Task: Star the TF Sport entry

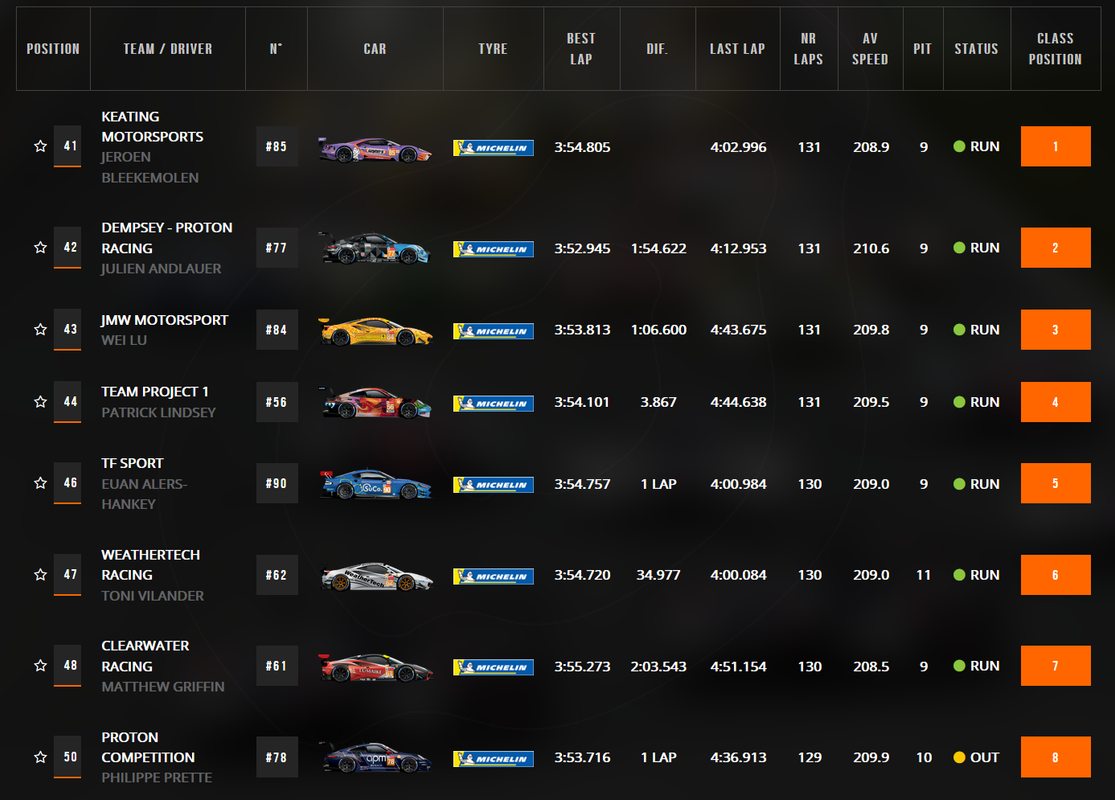Action: click(41, 483)
